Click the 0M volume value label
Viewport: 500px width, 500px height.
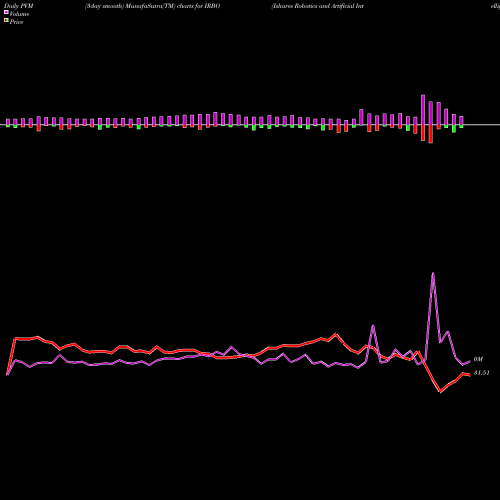478,359
